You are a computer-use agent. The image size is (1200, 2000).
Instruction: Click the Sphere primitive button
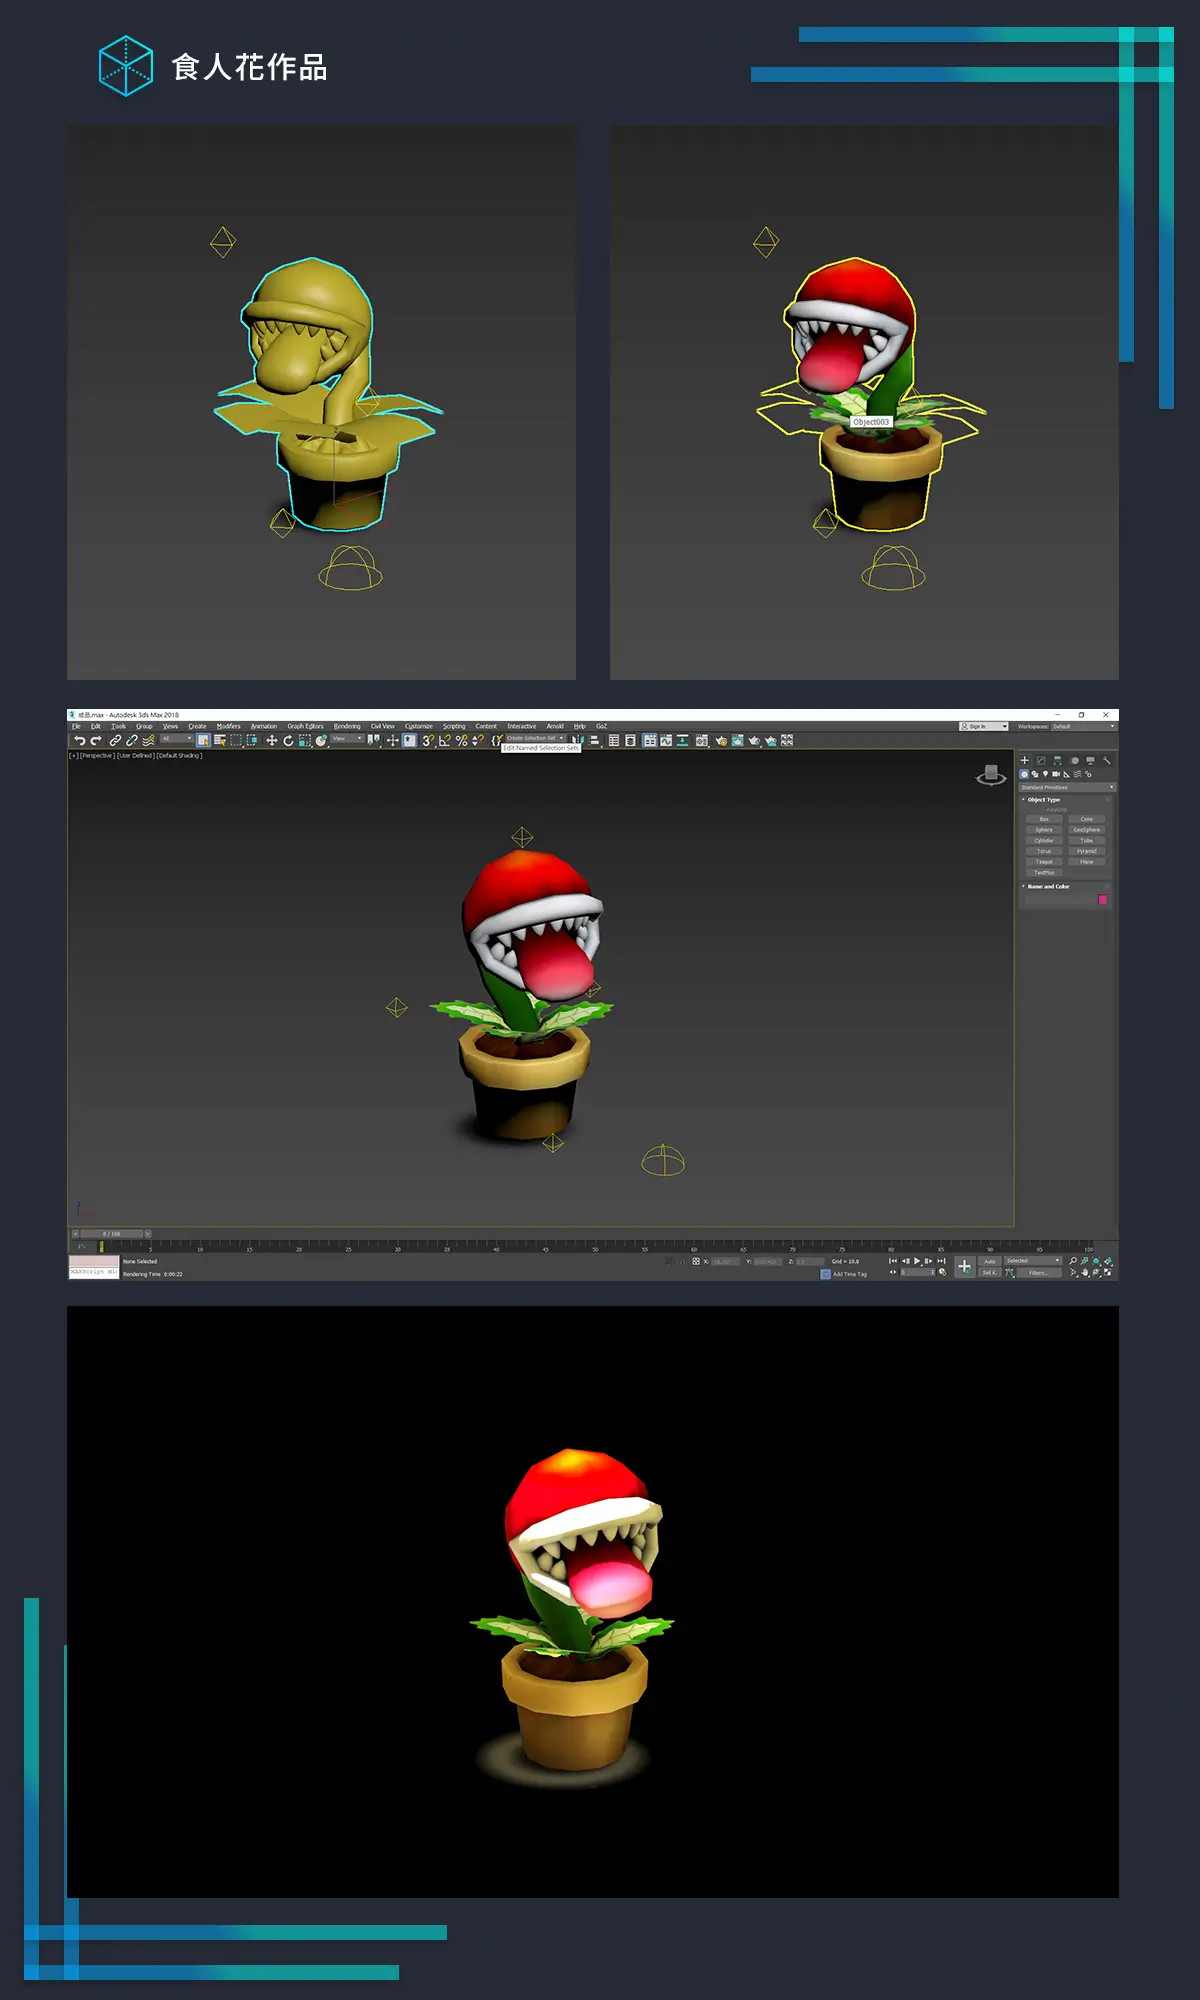point(1044,830)
